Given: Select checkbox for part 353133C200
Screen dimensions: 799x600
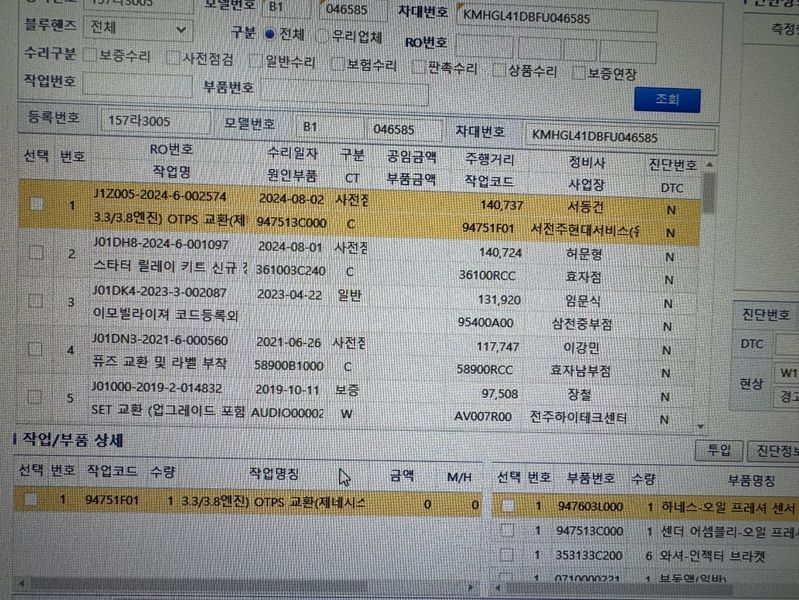Looking at the screenshot, I should point(507,554).
